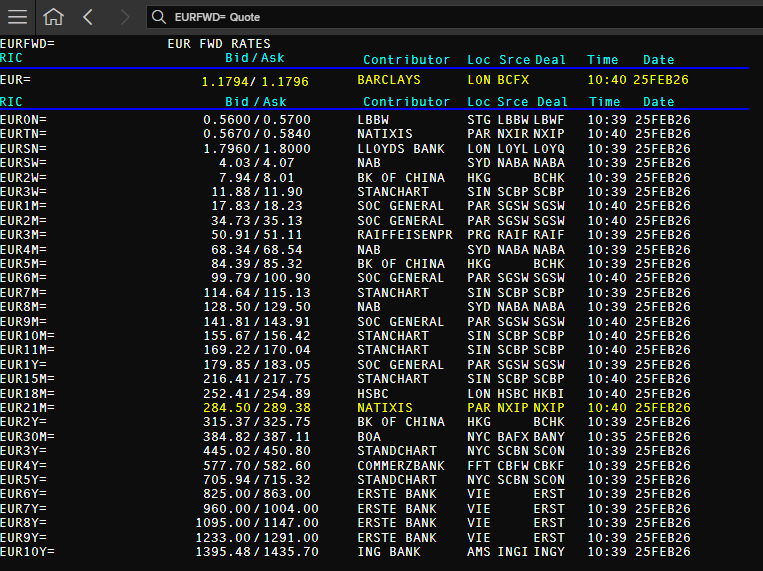The width and height of the screenshot is (763, 571).
Task: Open the EUR6M= RIC
Action: (23, 278)
